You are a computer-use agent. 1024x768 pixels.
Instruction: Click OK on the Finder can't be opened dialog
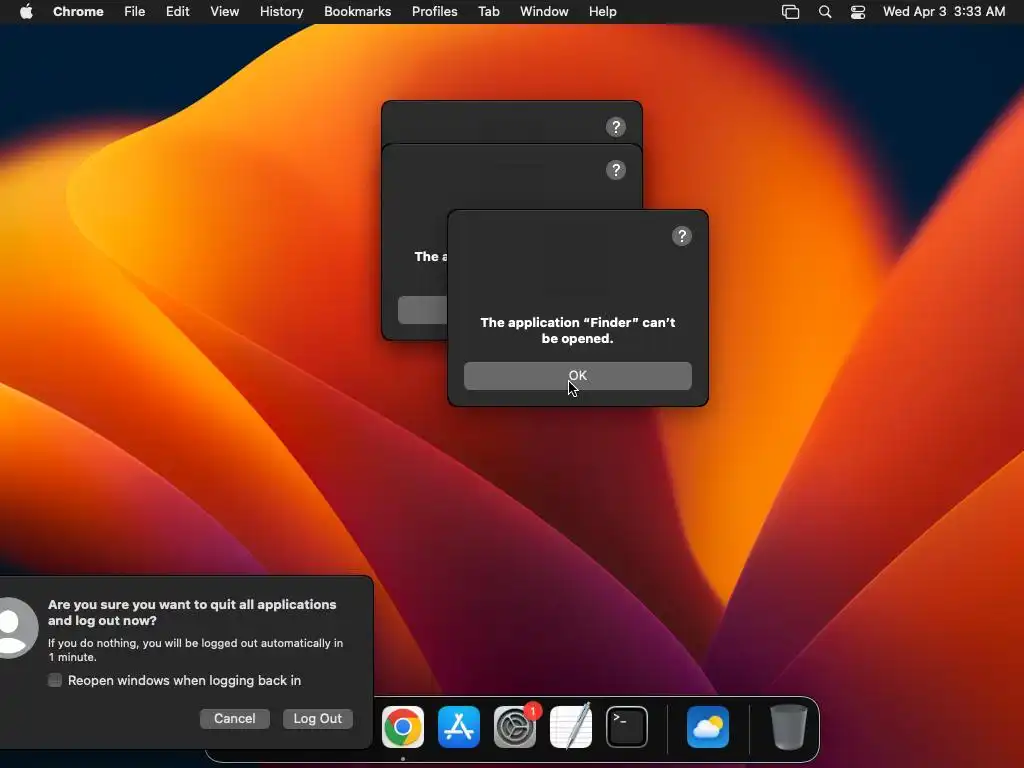click(x=577, y=376)
